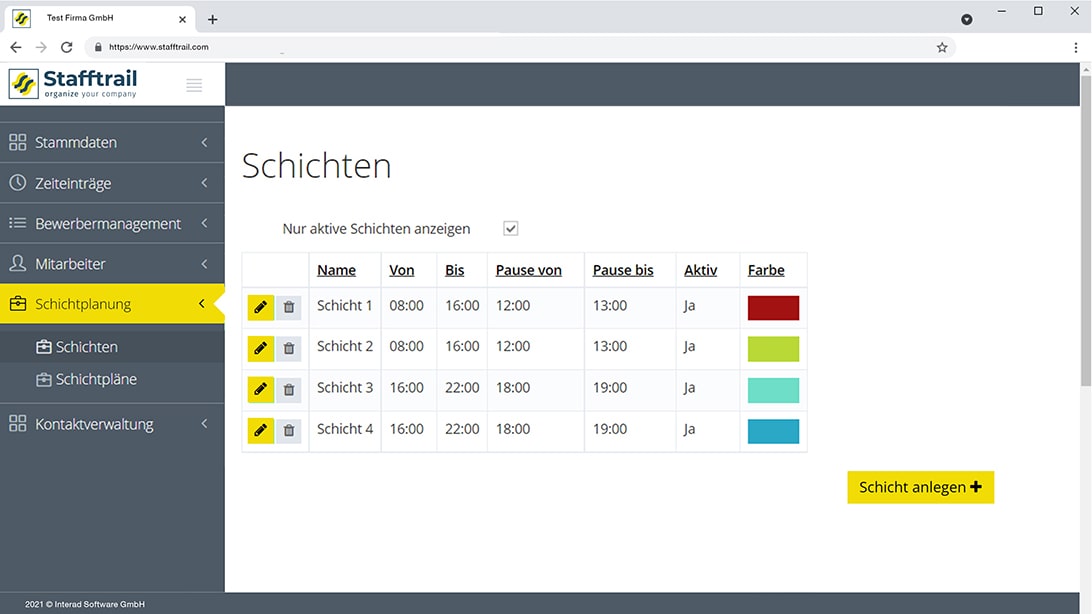Image resolution: width=1092 pixels, height=614 pixels.
Task: Click the Zeiteinträge clock icon
Action: (x=17, y=182)
